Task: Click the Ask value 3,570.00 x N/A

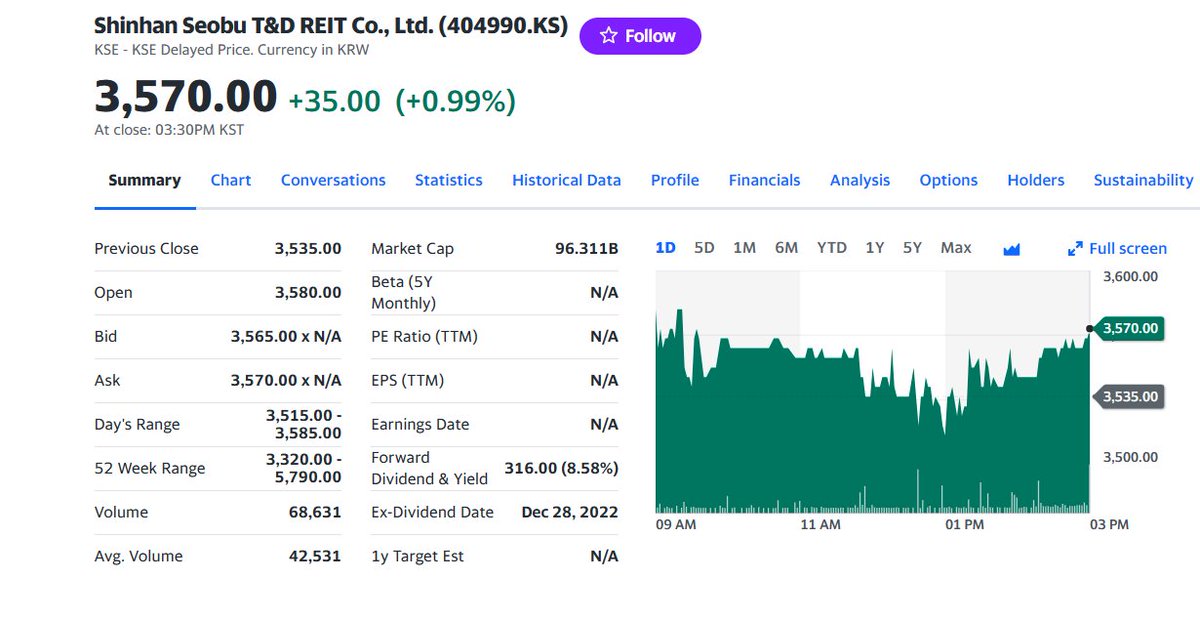Action: [286, 381]
